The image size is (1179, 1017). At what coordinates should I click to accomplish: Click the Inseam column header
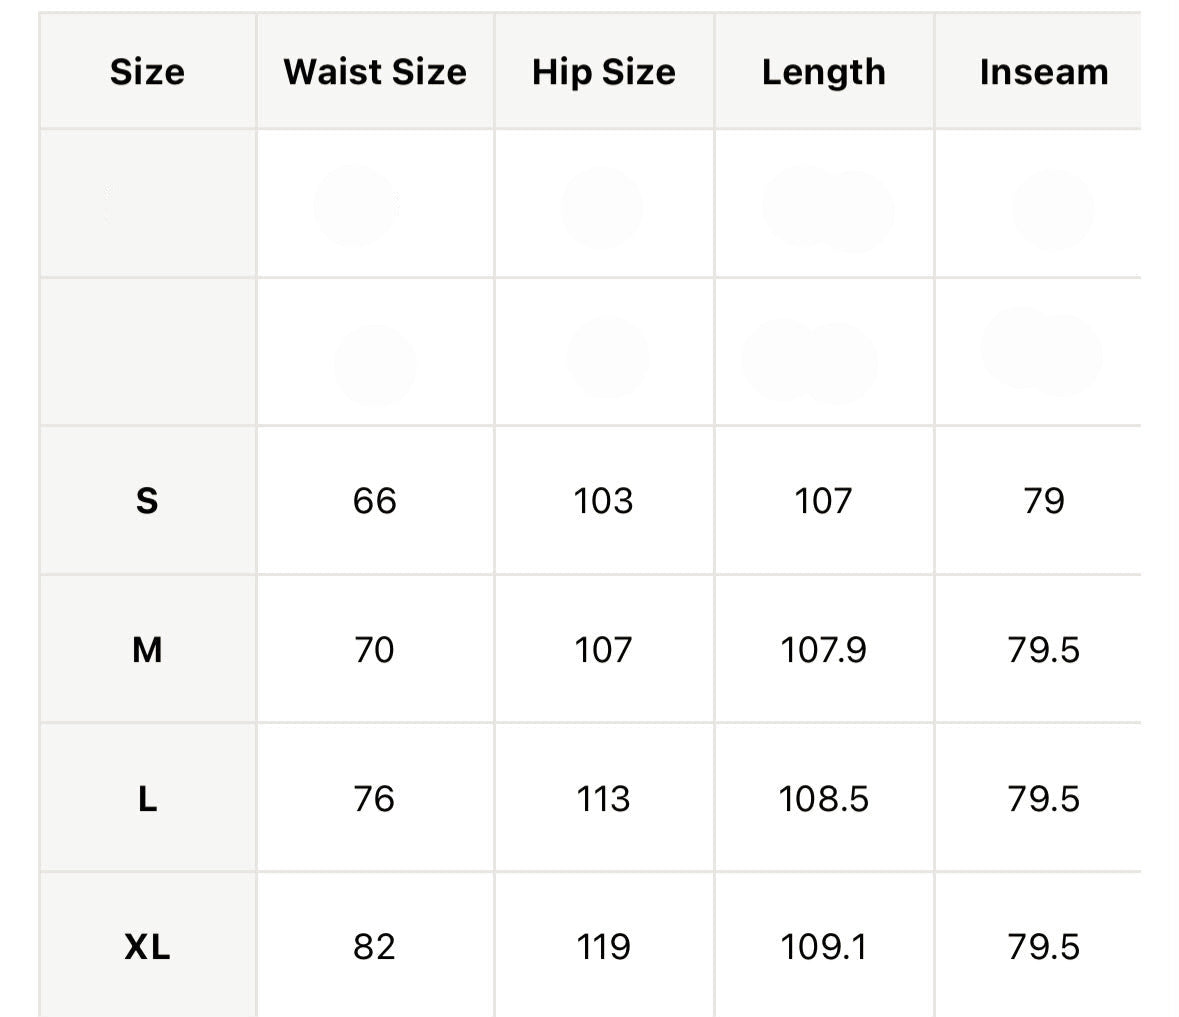1044,72
